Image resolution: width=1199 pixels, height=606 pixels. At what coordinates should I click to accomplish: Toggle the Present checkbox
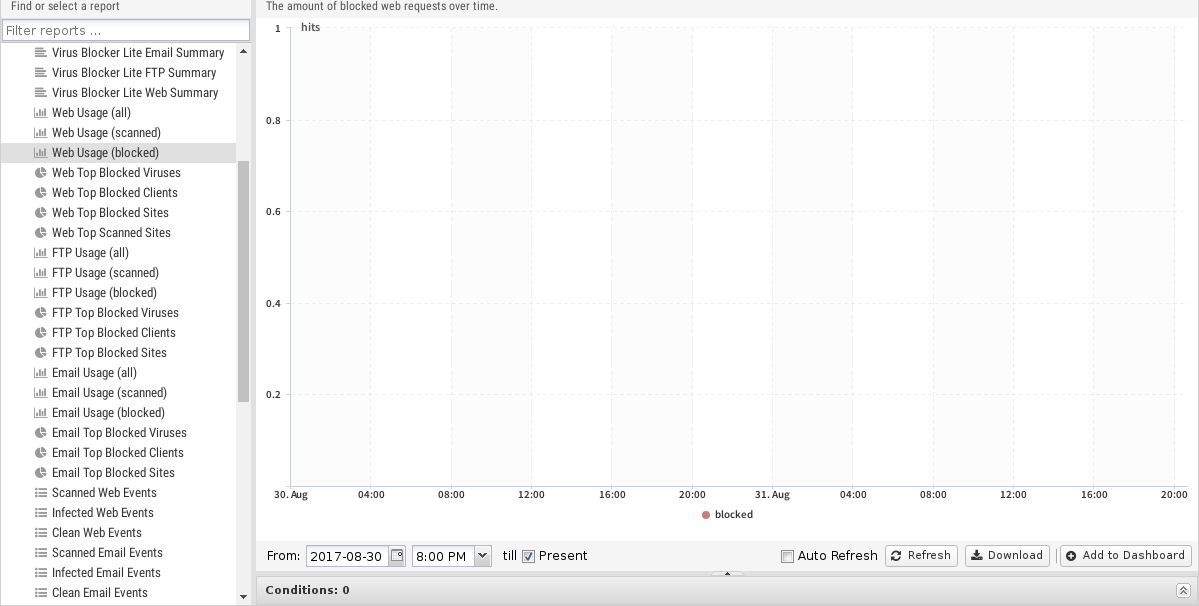click(x=528, y=556)
